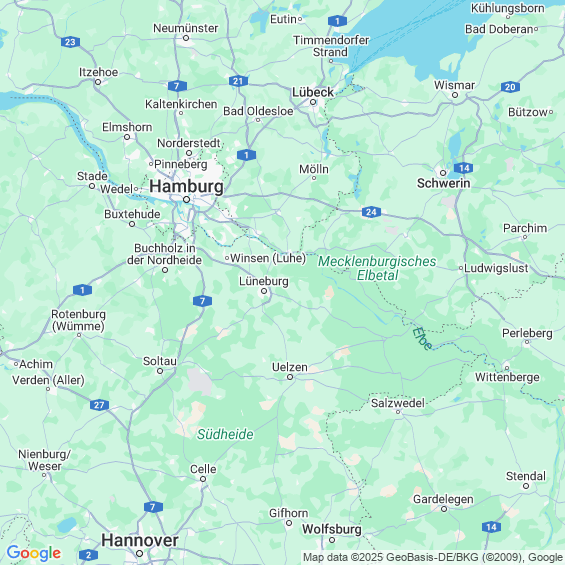Select the Wolfsburg city label
Viewport: 565px width, 565px height.
coord(332,529)
